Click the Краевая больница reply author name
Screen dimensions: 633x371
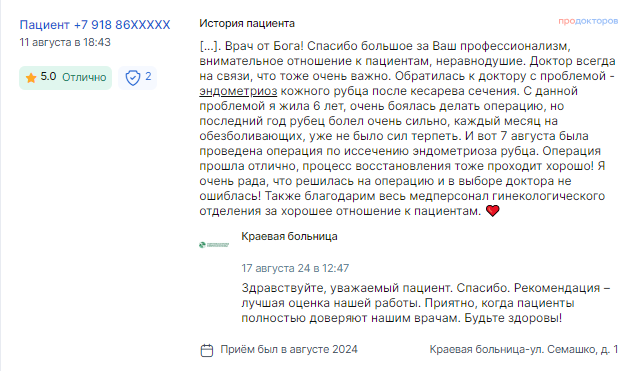click(289, 237)
